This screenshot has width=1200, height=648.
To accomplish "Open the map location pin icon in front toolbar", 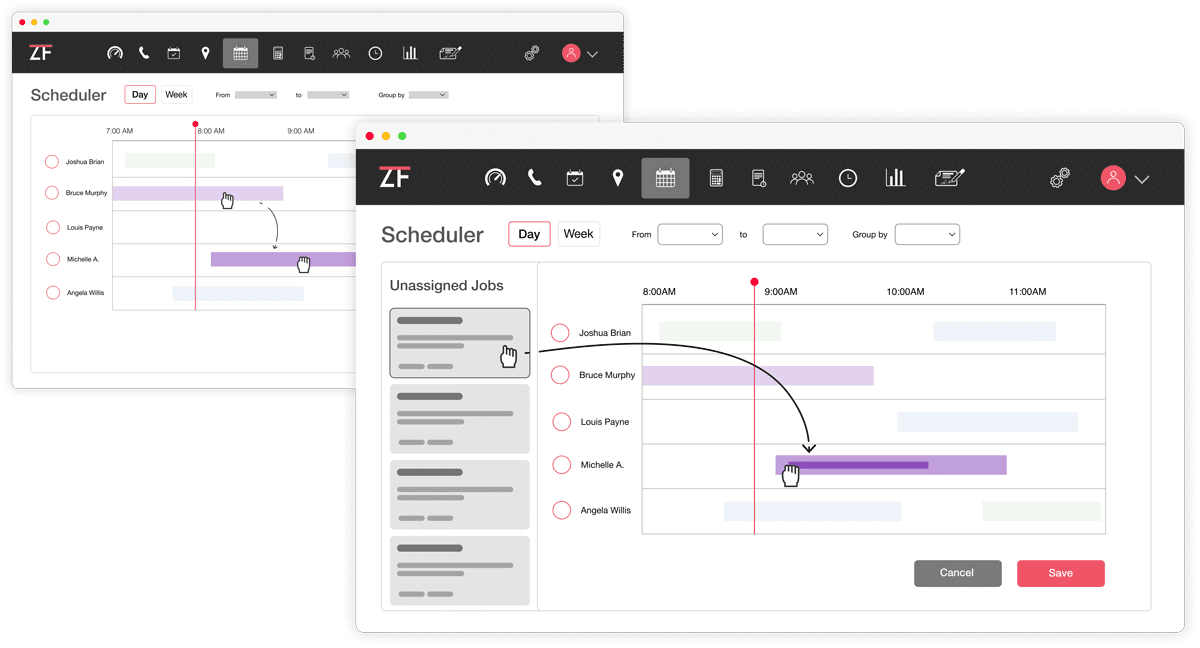I will click(x=618, y=178).
